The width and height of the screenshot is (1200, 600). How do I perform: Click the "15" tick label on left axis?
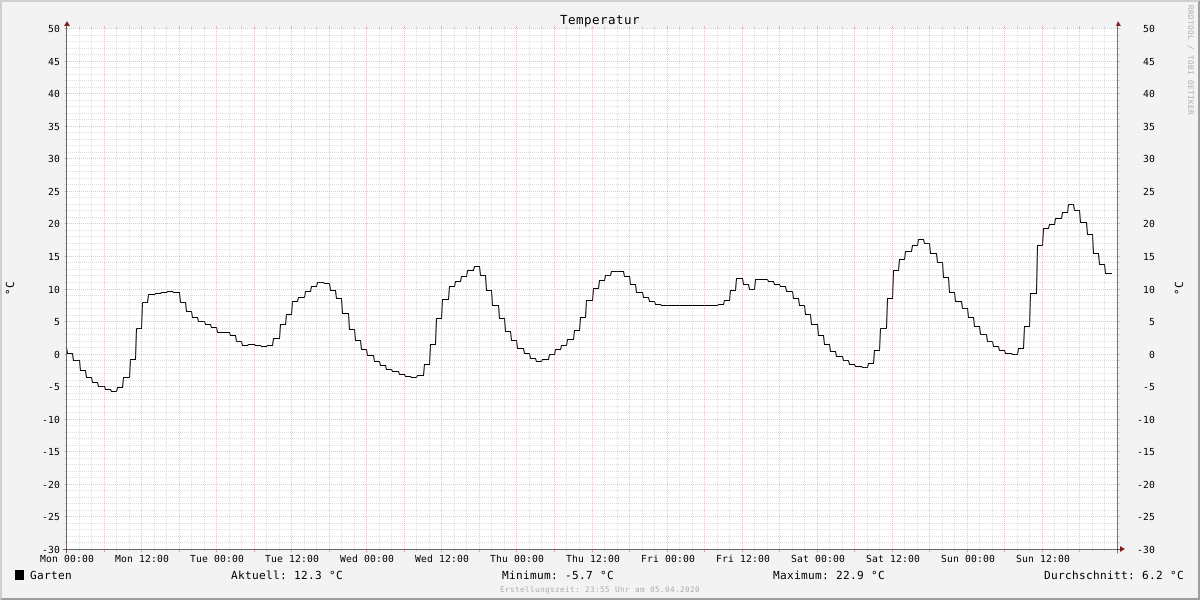tap(54, 256)
